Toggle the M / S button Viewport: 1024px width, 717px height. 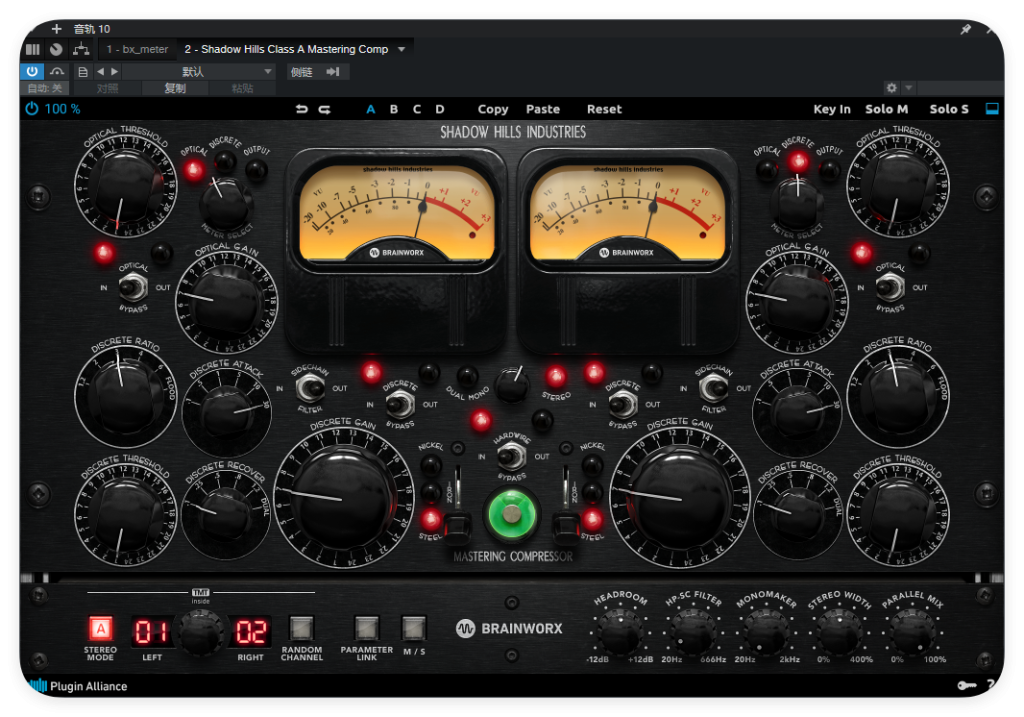click(x=413, y=628)
